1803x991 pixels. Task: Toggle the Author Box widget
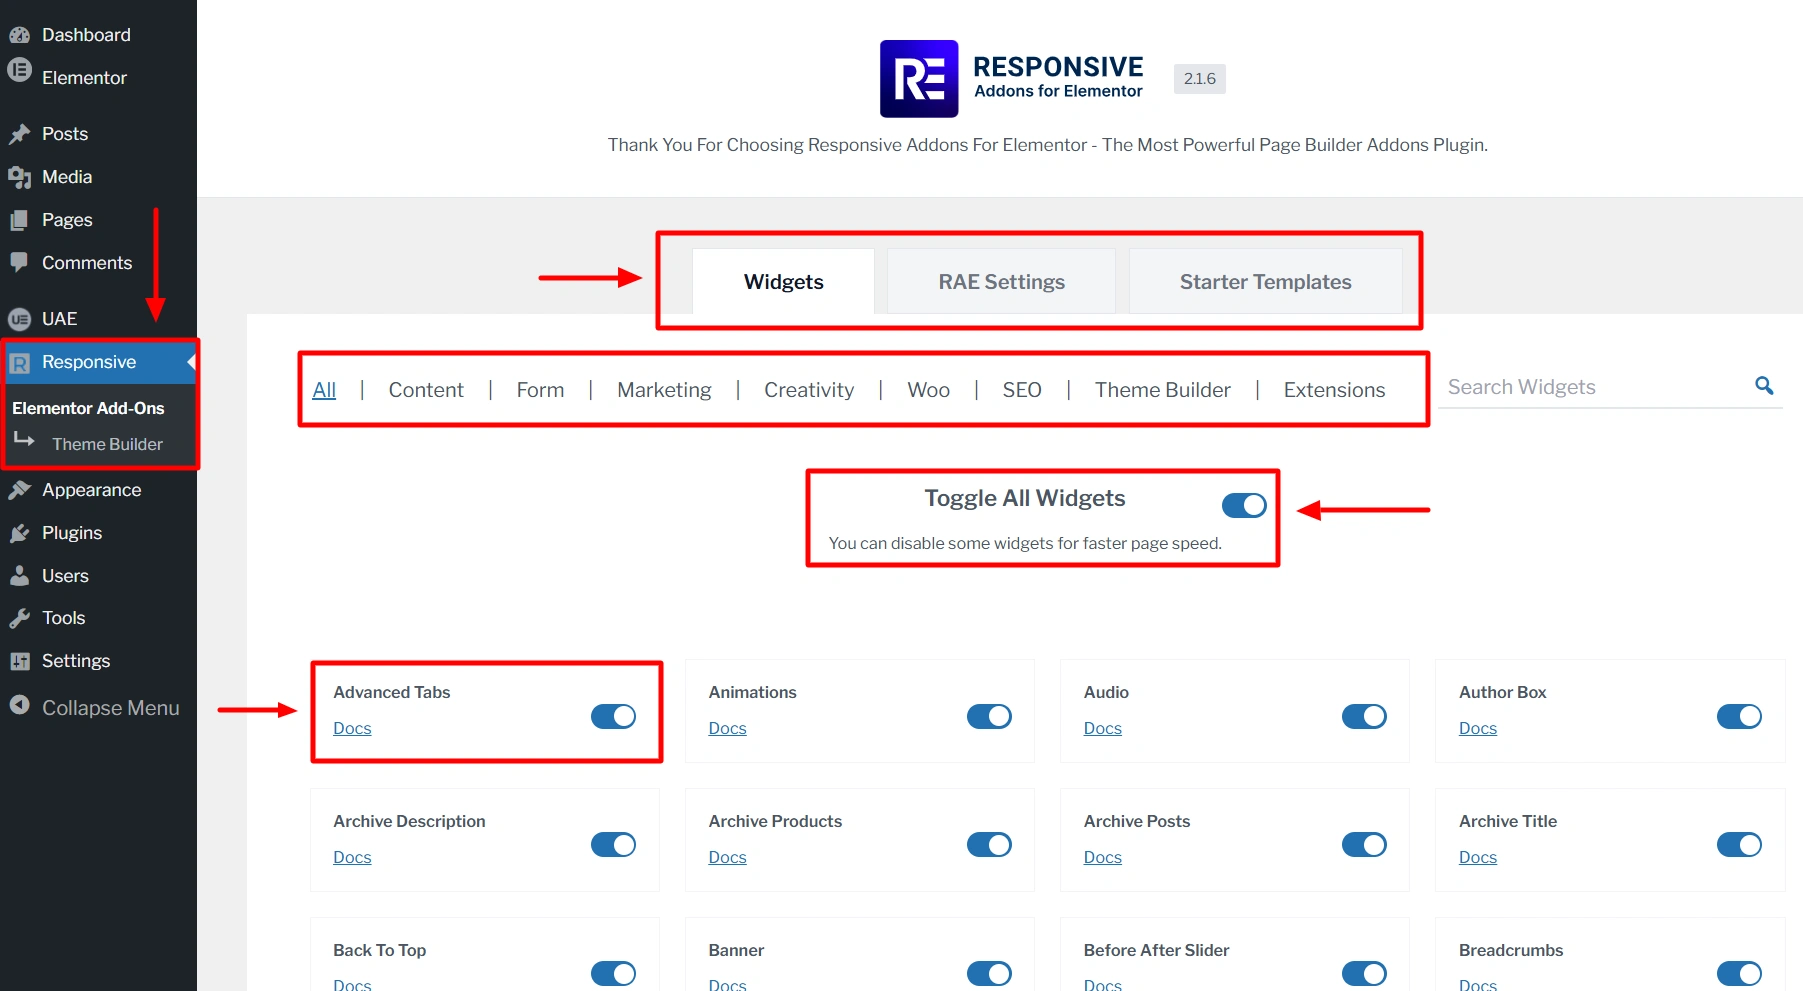(x=1739, y=716)
